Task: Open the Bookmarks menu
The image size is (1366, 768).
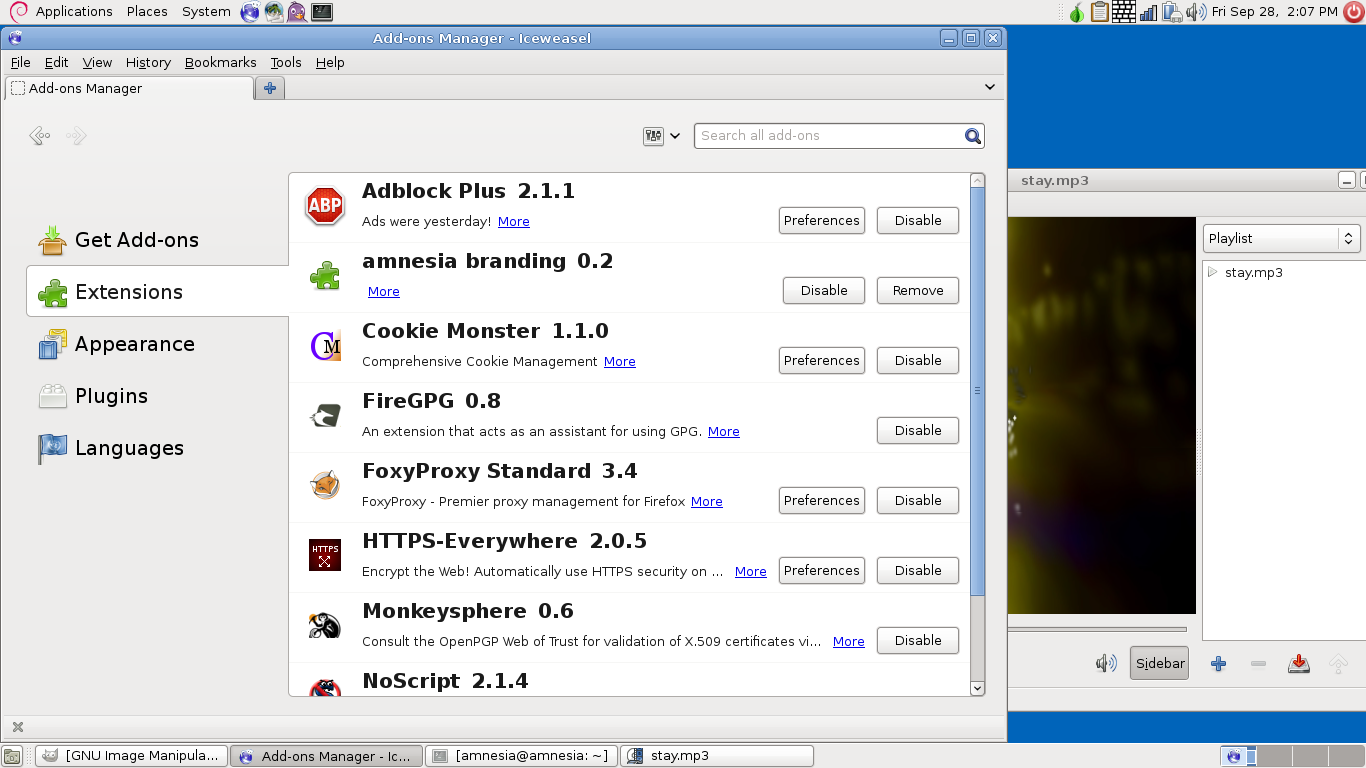Action: (220, 62)
